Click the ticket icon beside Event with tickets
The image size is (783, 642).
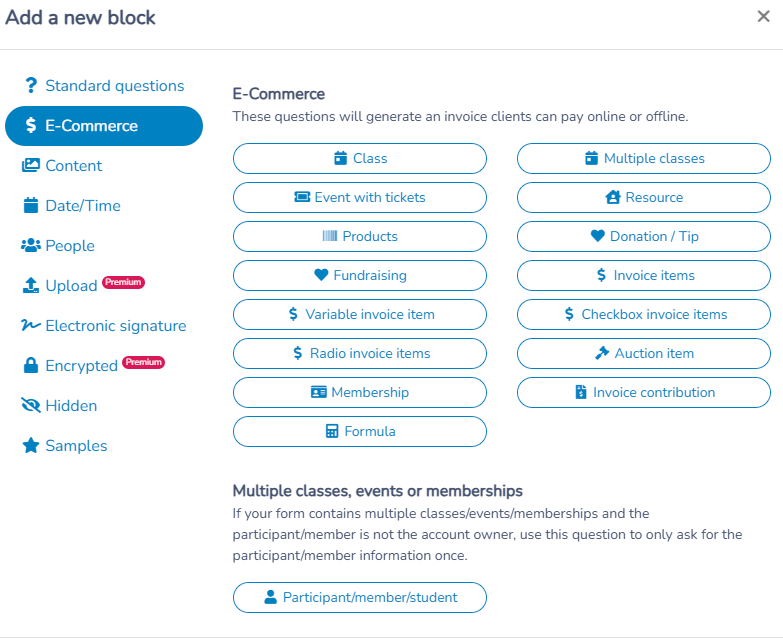(302, 197)
